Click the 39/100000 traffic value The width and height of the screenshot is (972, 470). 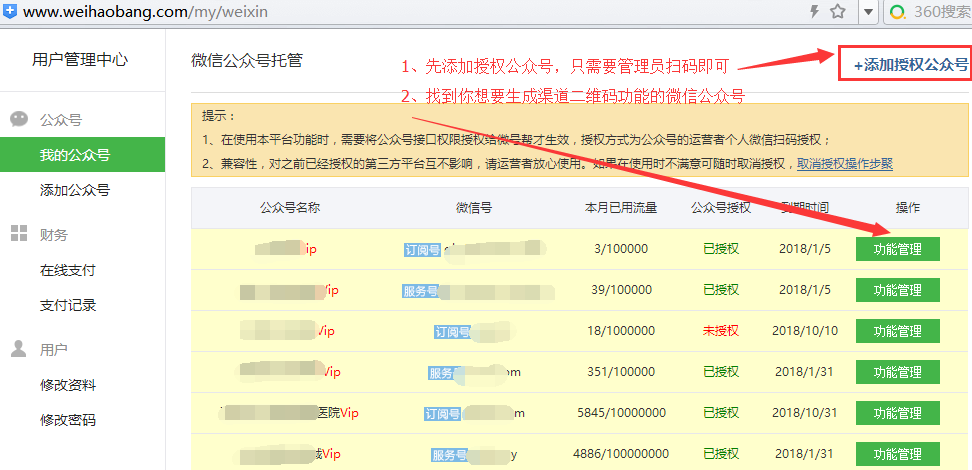[x=621, y=290]
